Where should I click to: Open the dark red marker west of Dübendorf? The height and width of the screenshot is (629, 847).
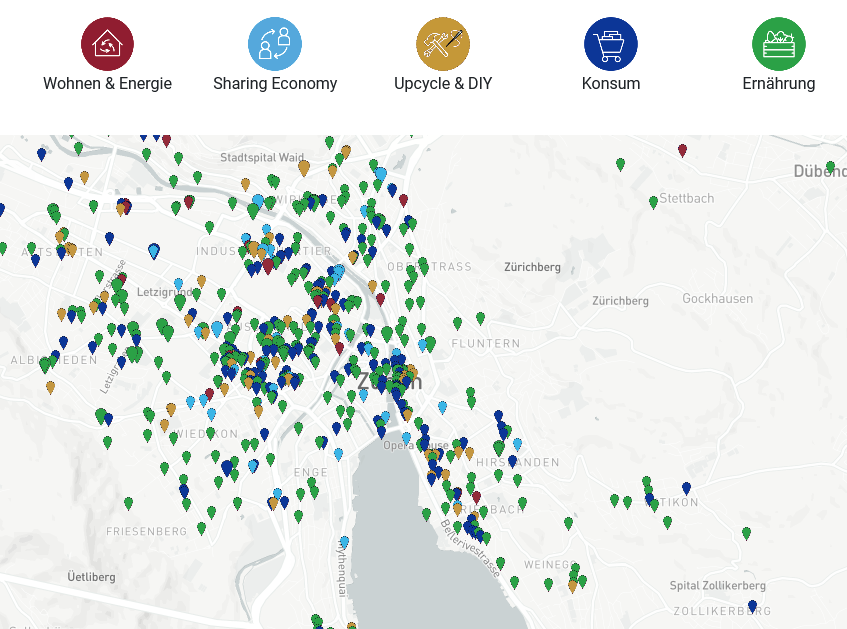pyautogui.click(x=683, y=150)
